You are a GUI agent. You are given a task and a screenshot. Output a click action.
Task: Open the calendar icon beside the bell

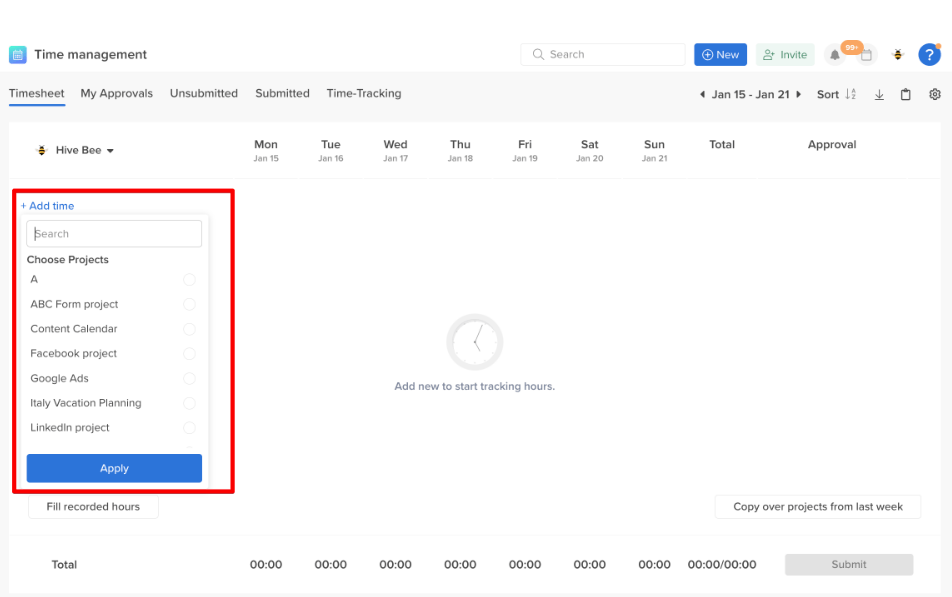click(866, 55)
